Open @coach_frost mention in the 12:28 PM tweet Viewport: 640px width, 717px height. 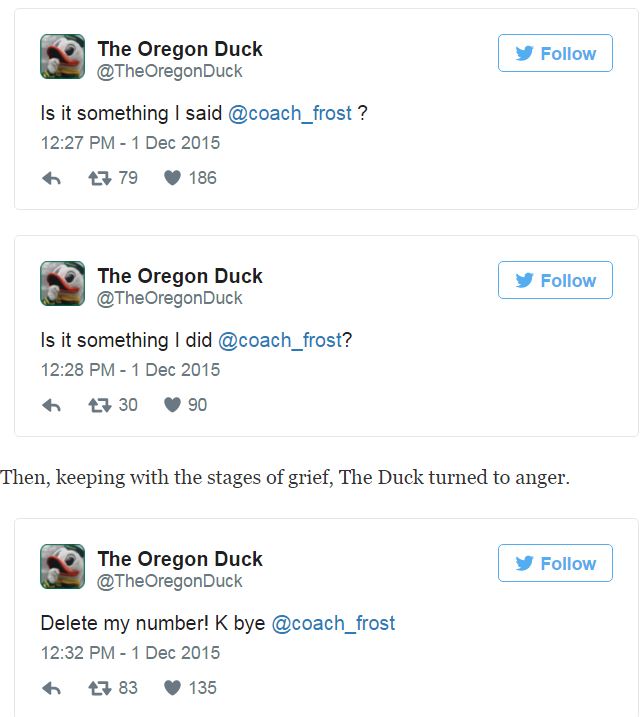tap(280, 340)
